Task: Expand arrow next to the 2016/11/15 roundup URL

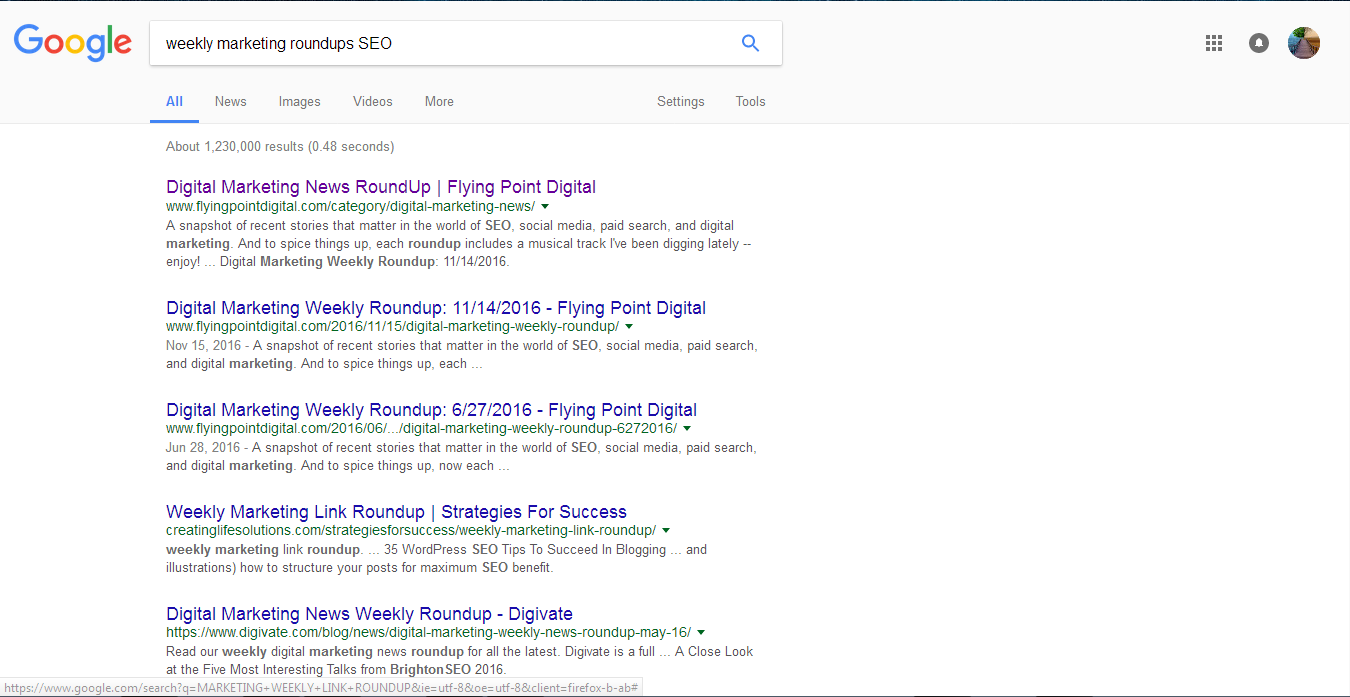Action: click(x=629, y=327)
